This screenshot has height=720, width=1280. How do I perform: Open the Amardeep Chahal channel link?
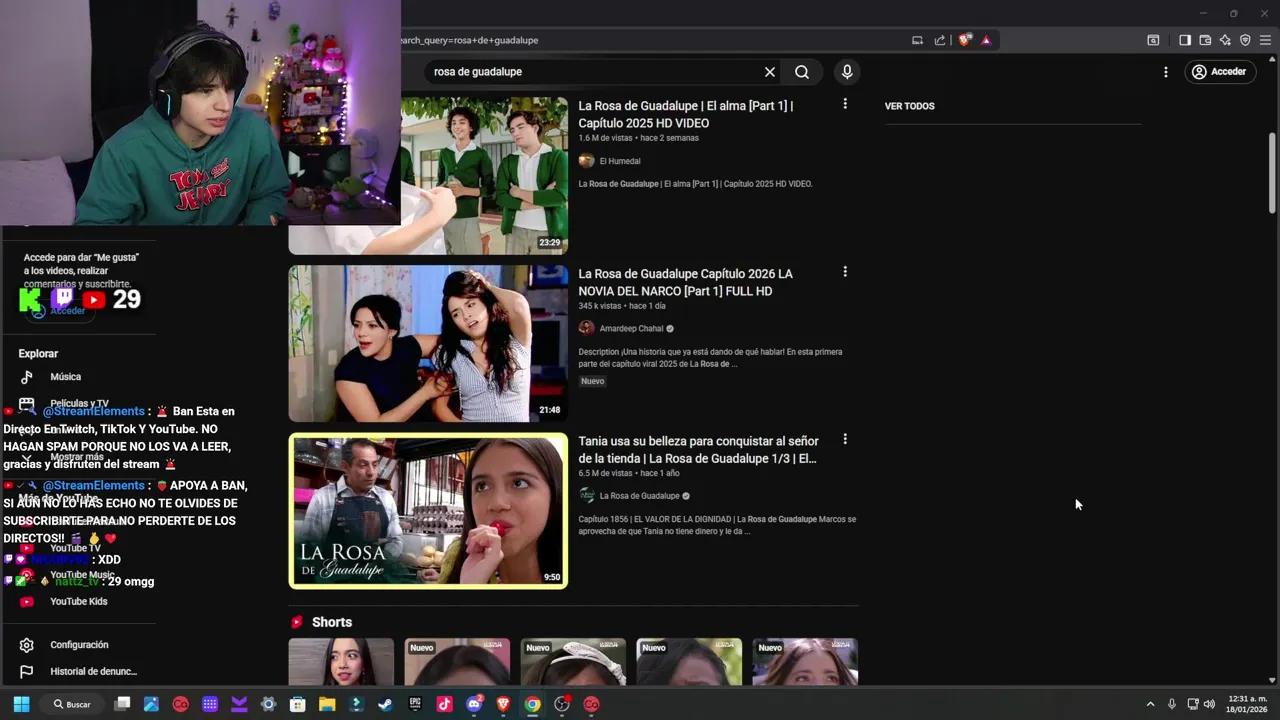pyautogui.click(x=631, y=328)
